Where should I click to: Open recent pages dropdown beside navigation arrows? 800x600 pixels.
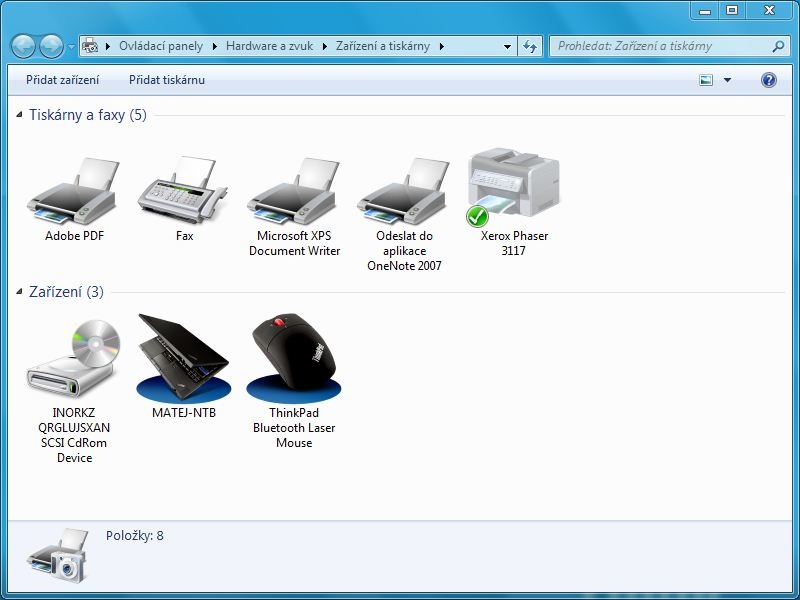tap(71, 47)
